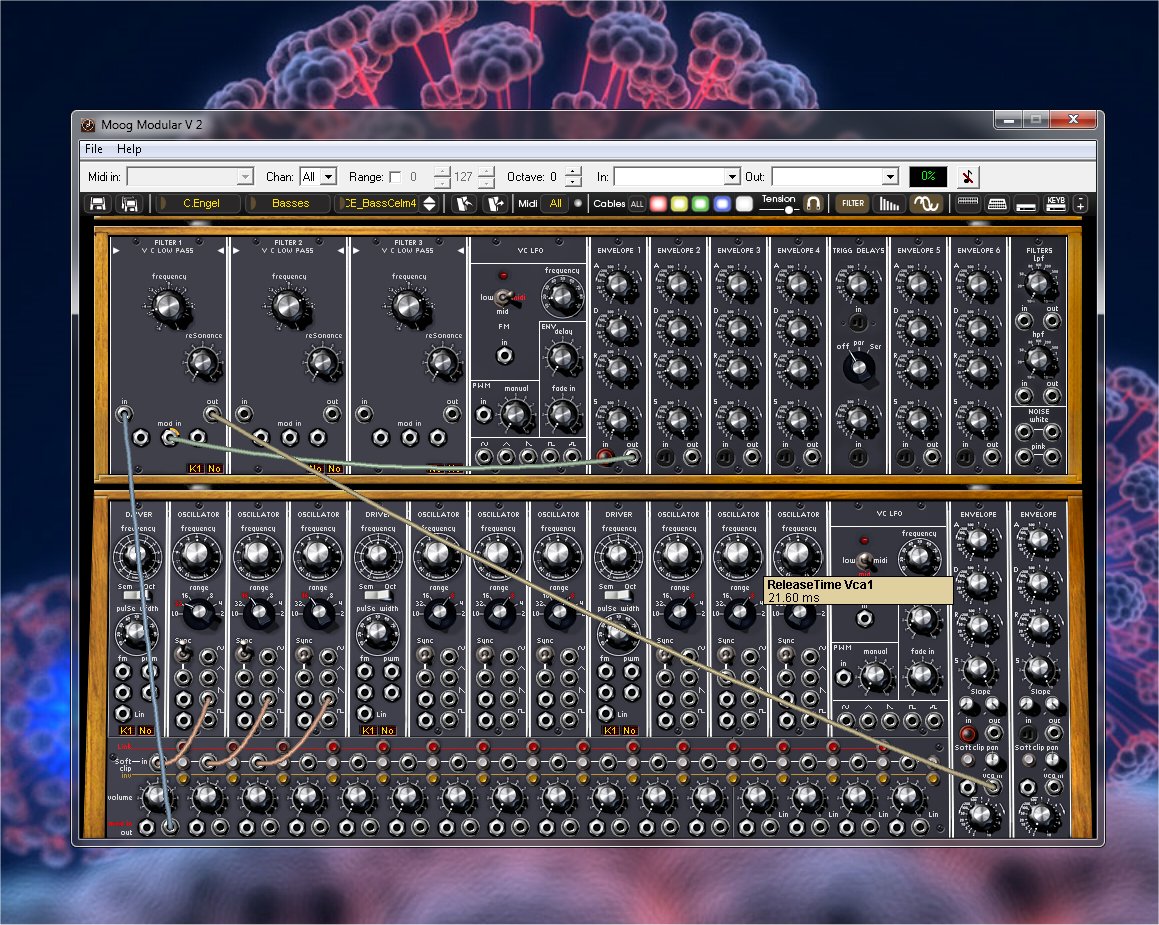
Task: Toggle Filter 1 K1 keyboard follow
Action: click(x=195, y=468)
